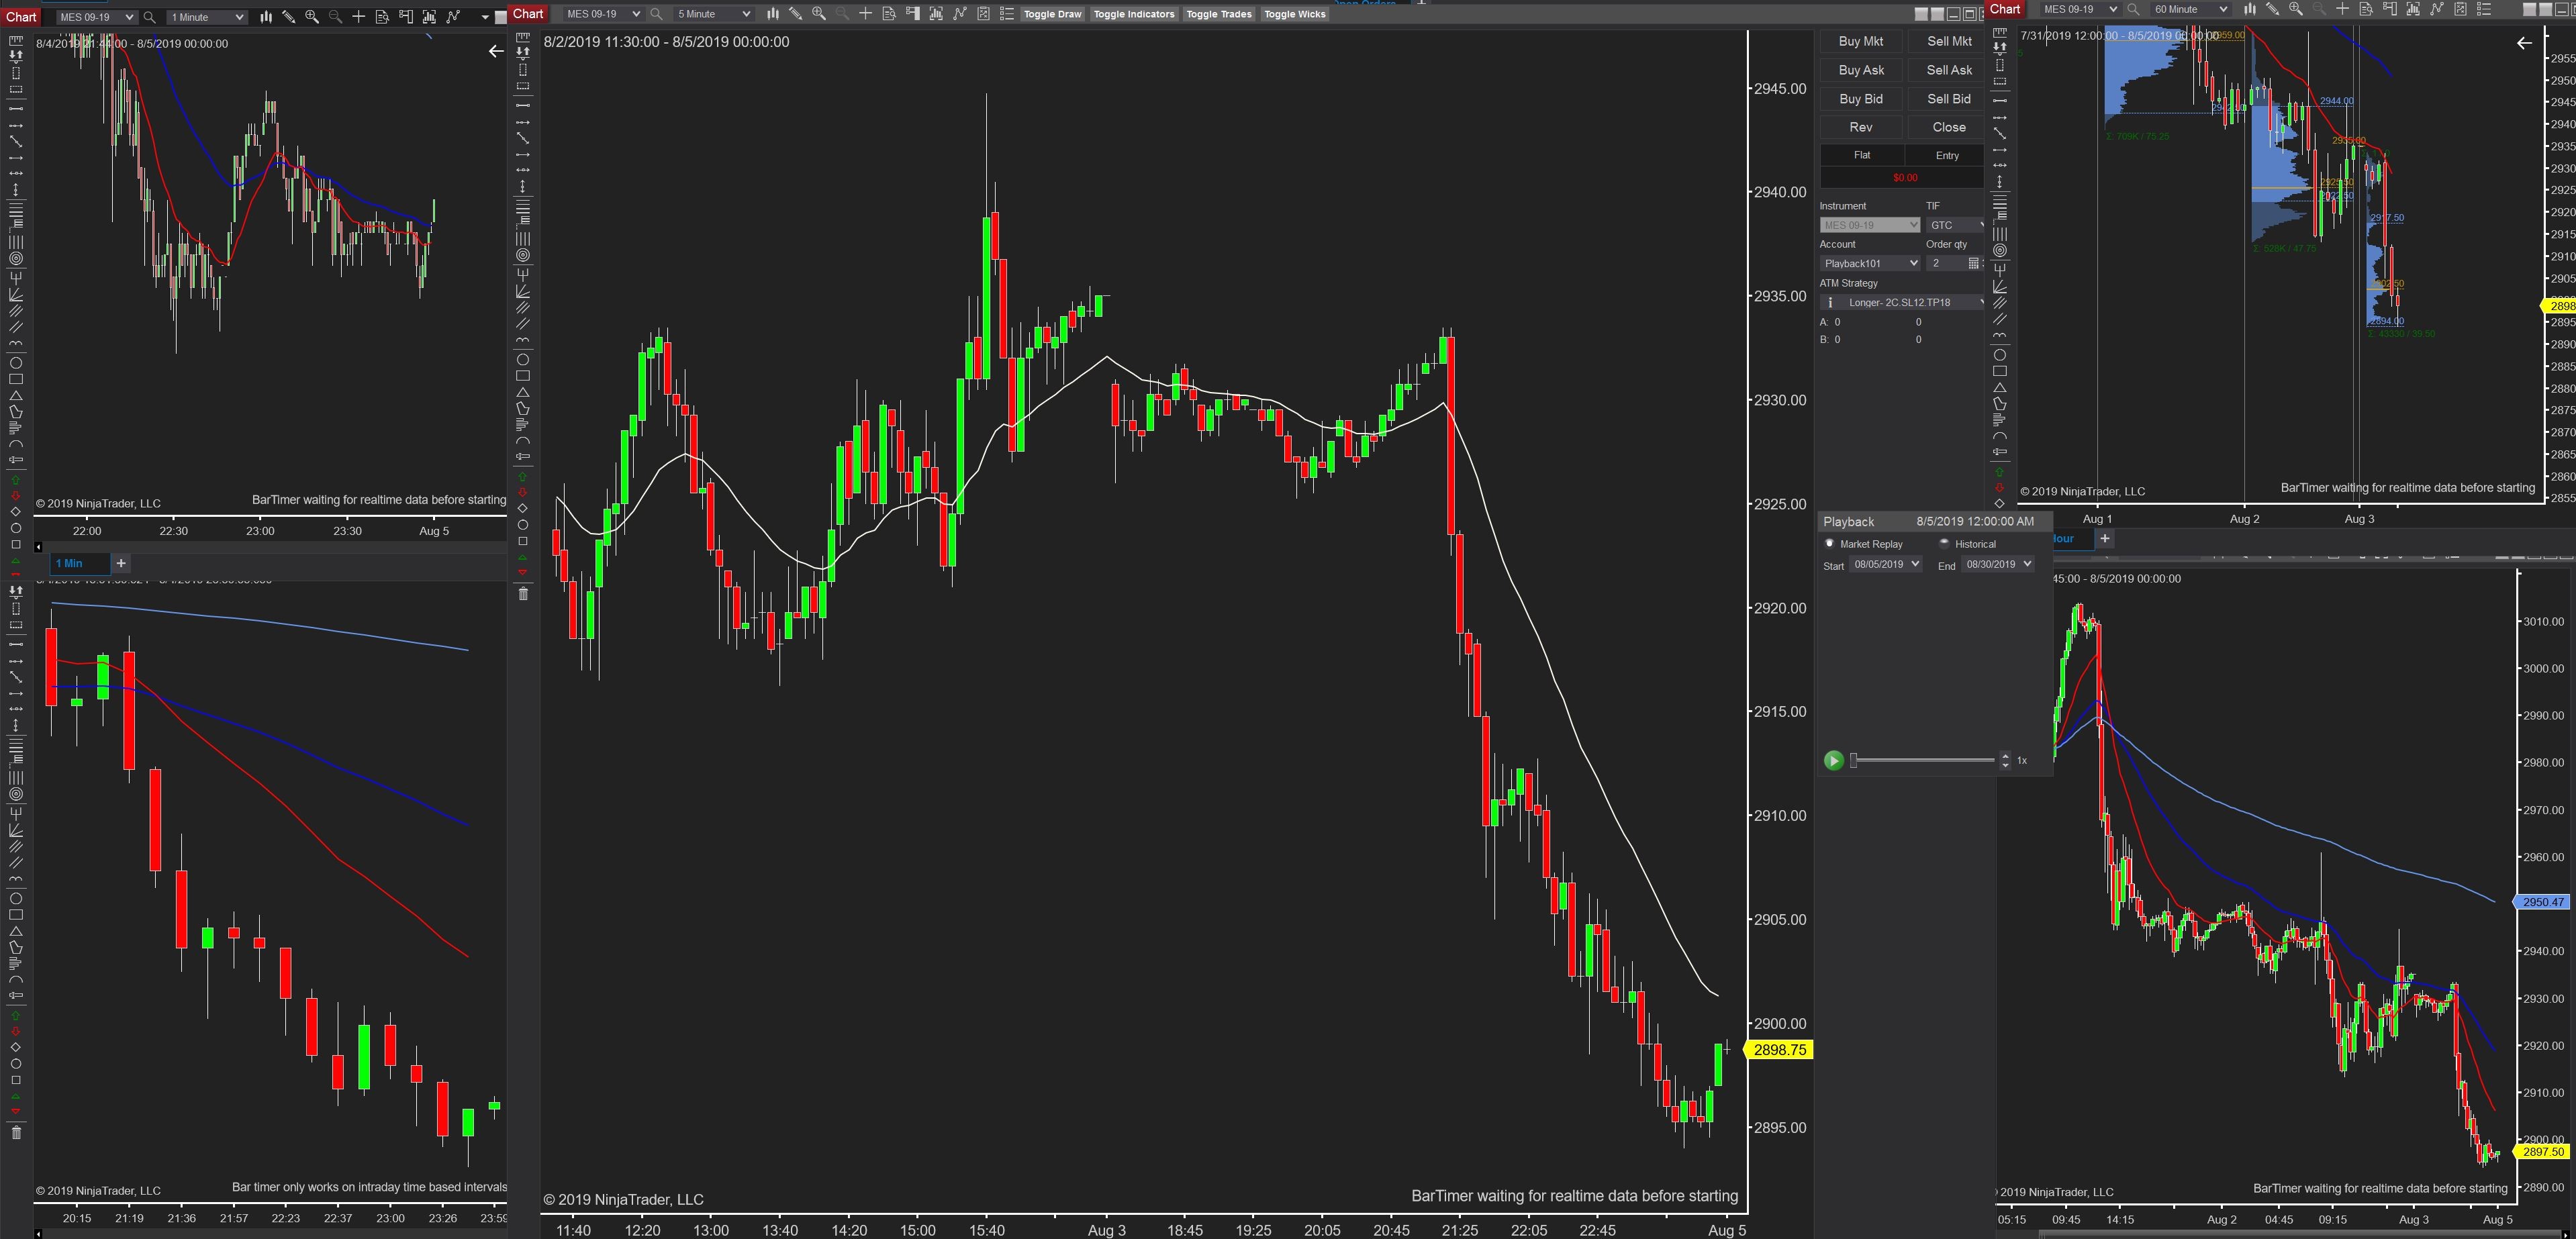Select the Market Replay radio button
The height and width of the screenshot is (1239, 2576).
[1830, 544]
